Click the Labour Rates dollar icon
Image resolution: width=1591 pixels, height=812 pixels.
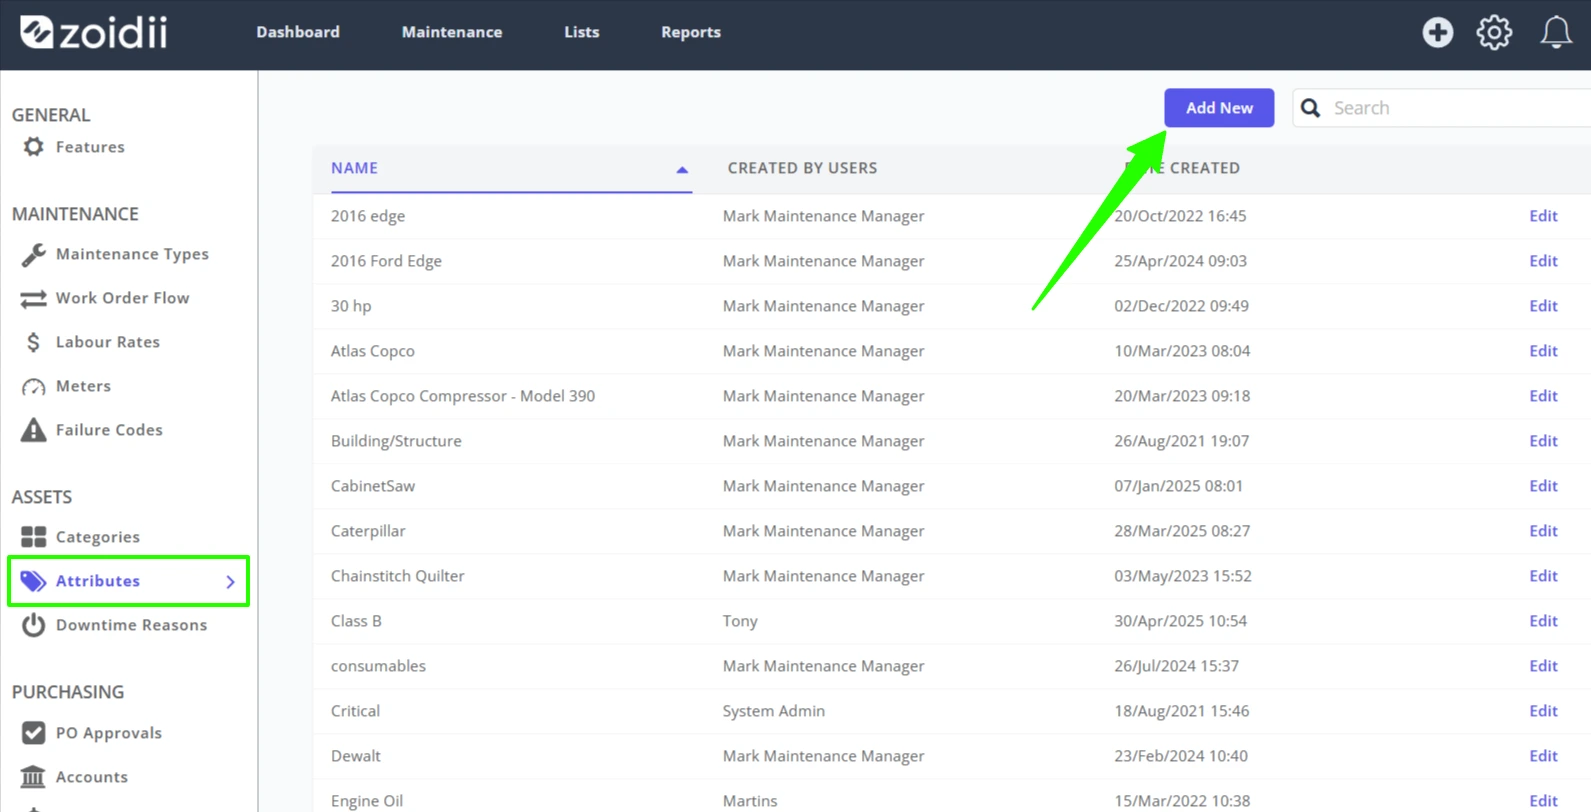click(33, 342)
